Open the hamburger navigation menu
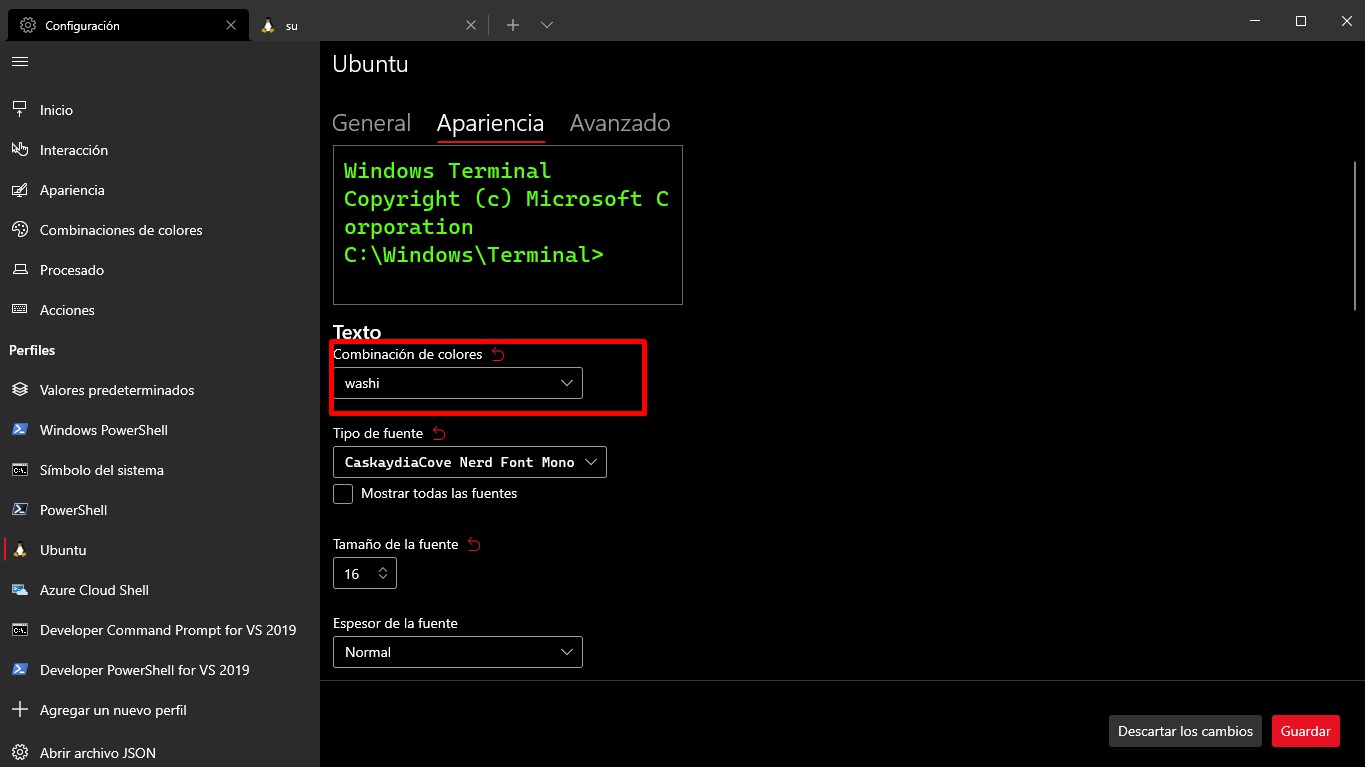This screenshot has width=1365, height=767. pos(20,62)
